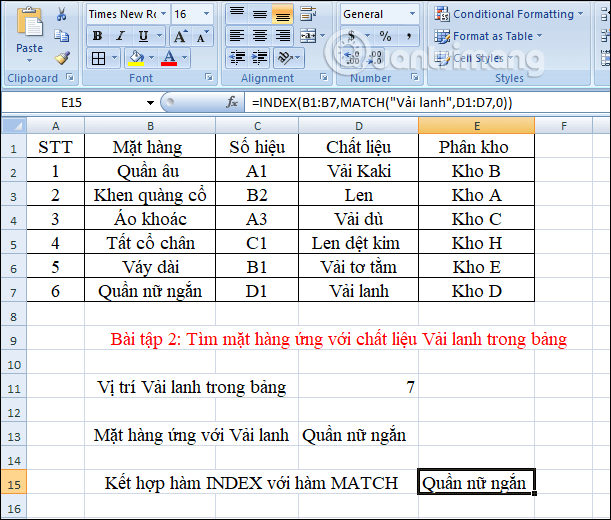This screenshot has height=520, width=611.
Task: Select cell with Kho D
Action: (477, 291)
